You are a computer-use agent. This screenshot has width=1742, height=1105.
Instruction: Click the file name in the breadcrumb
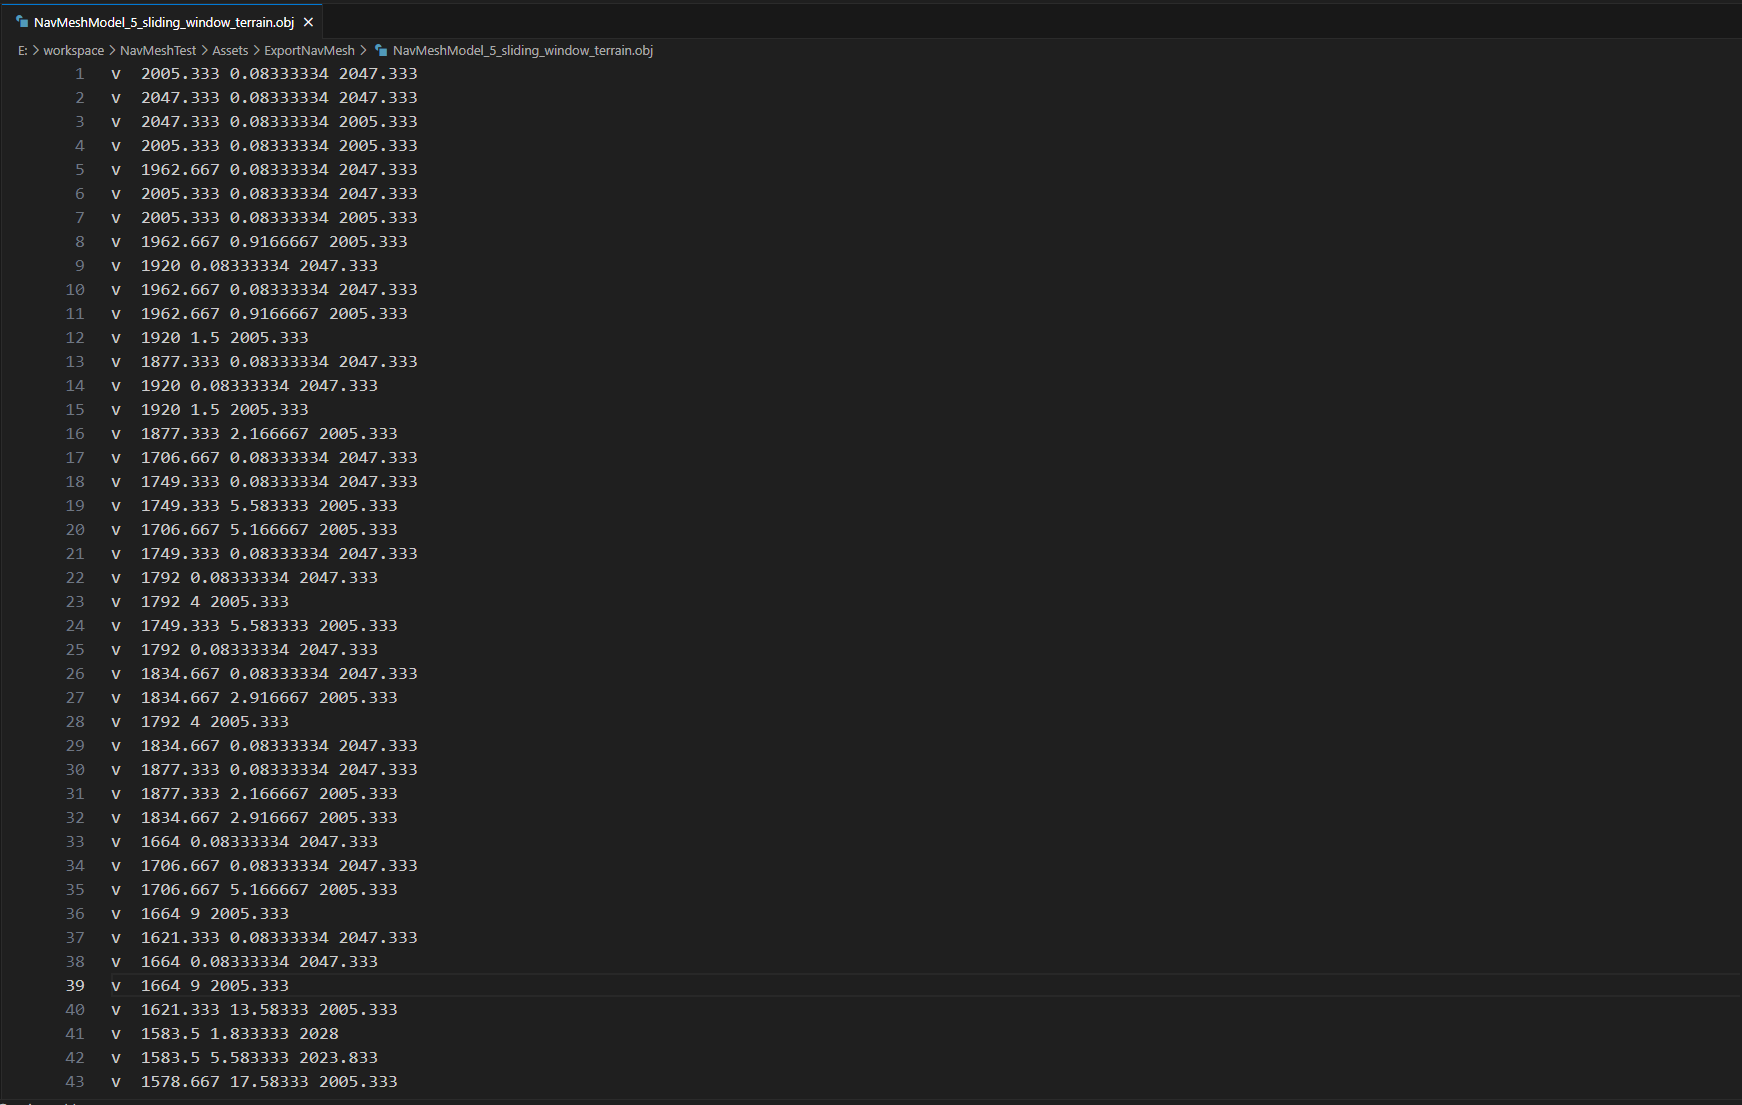[x=522, y=50]
